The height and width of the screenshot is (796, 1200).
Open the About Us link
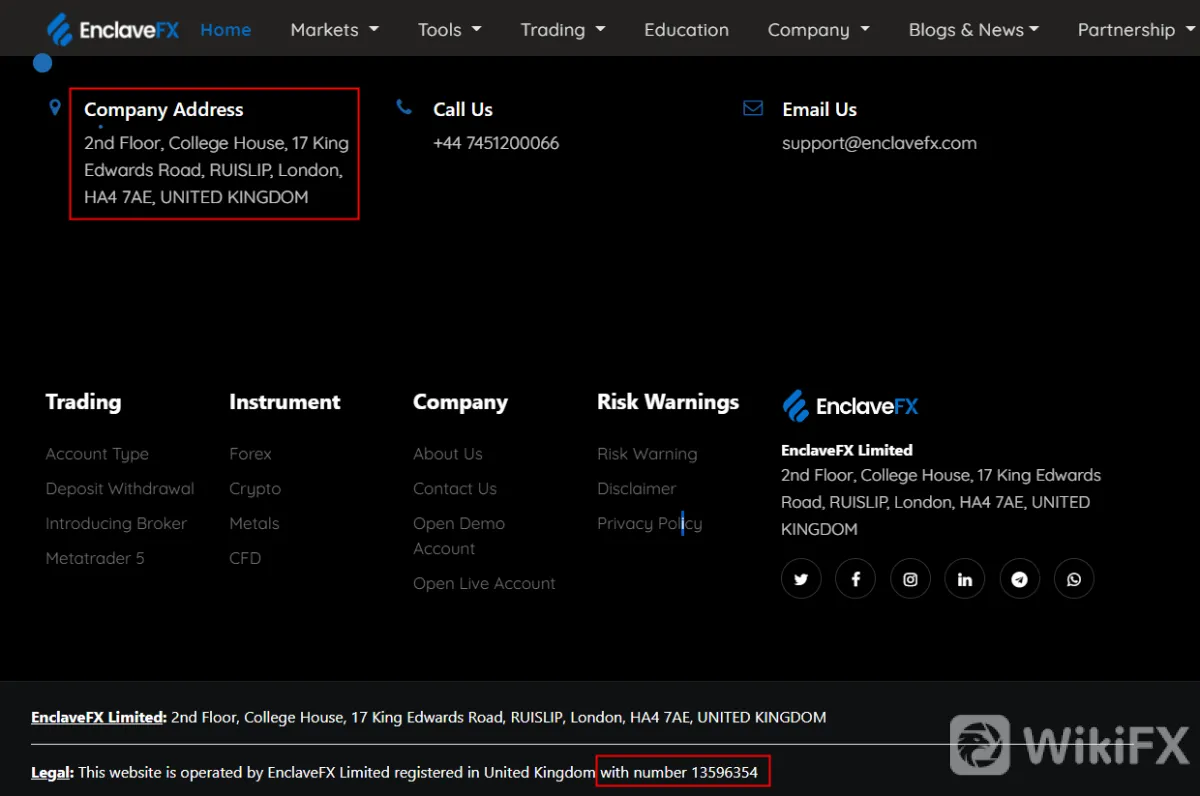tap(448, 454)
